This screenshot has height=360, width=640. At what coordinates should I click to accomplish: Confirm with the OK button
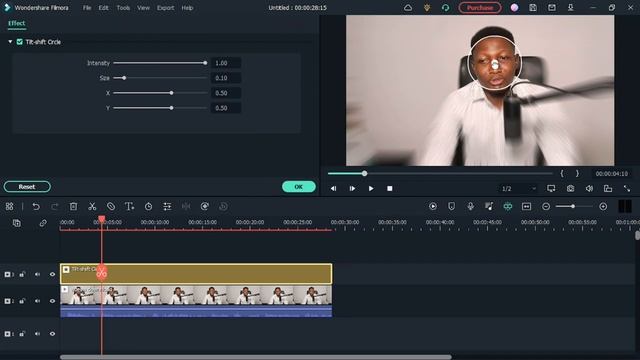click(299, 187)
